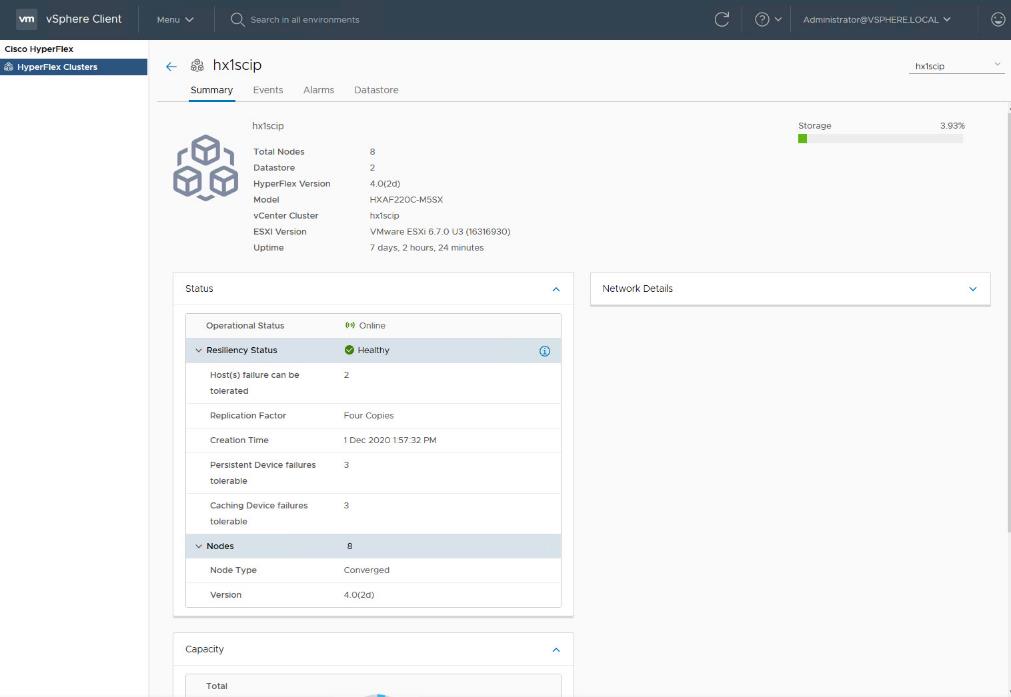Click the Converged node type value

[366, 571]
